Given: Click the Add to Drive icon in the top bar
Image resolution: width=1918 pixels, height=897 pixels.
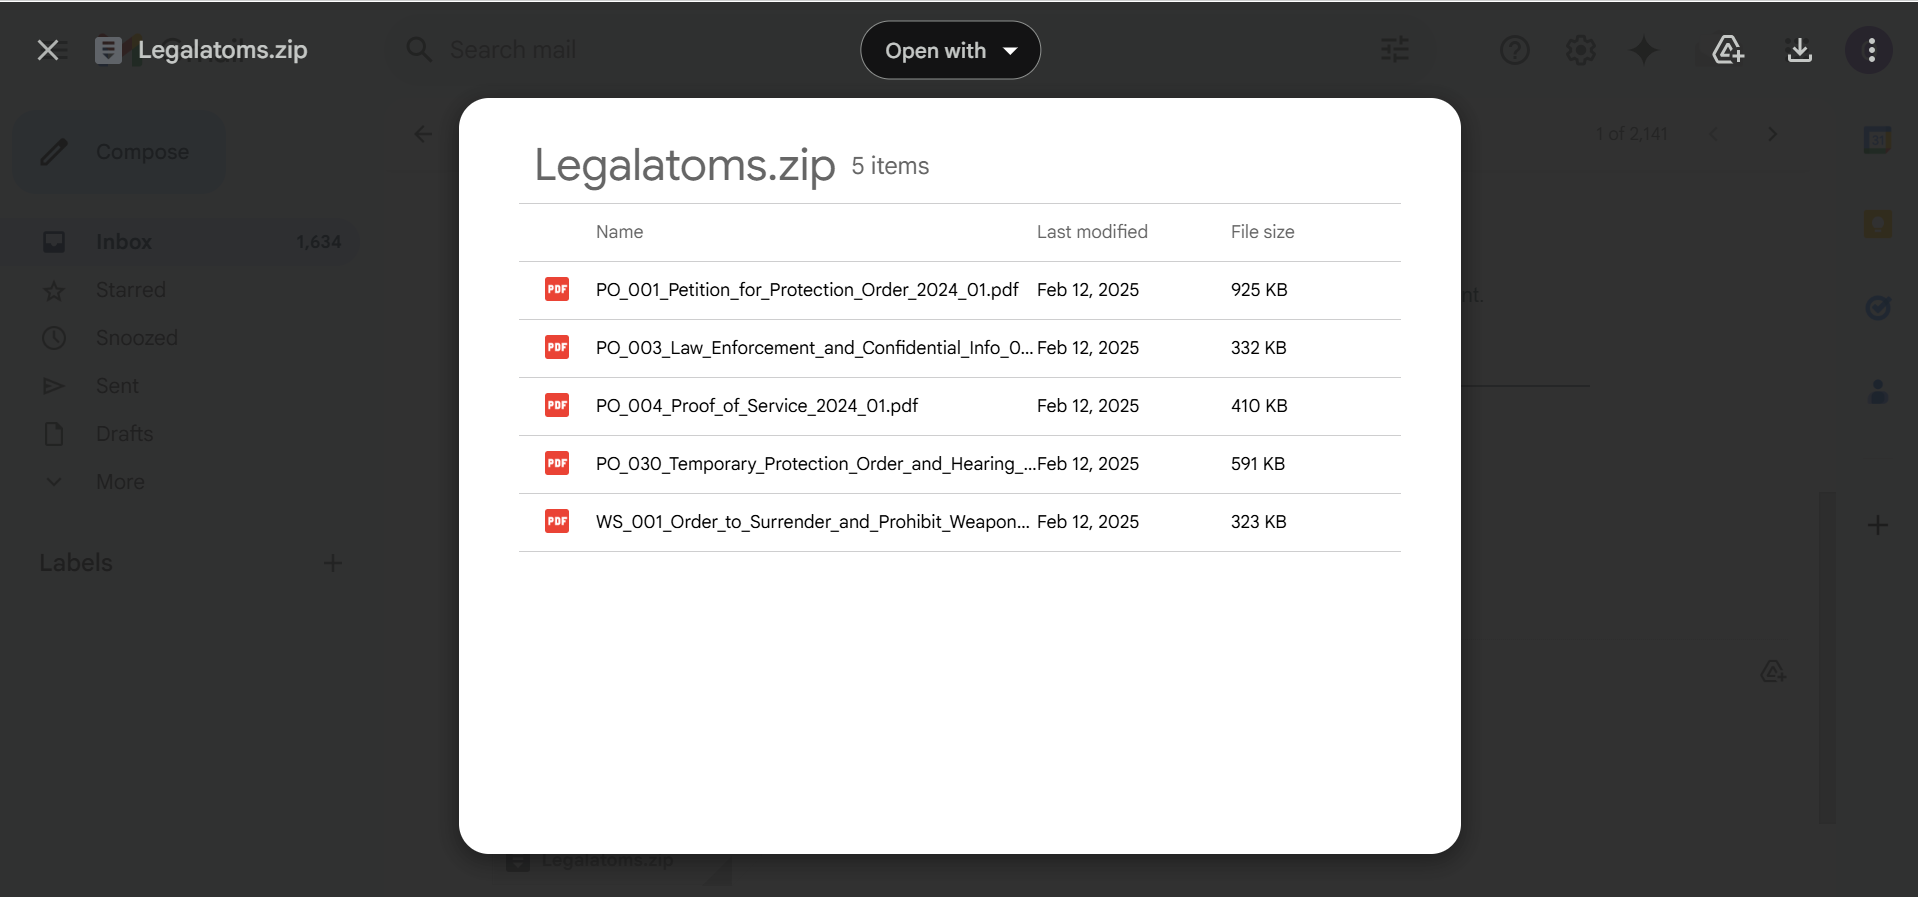Looking at the screenshot, I should [1727, 50].
